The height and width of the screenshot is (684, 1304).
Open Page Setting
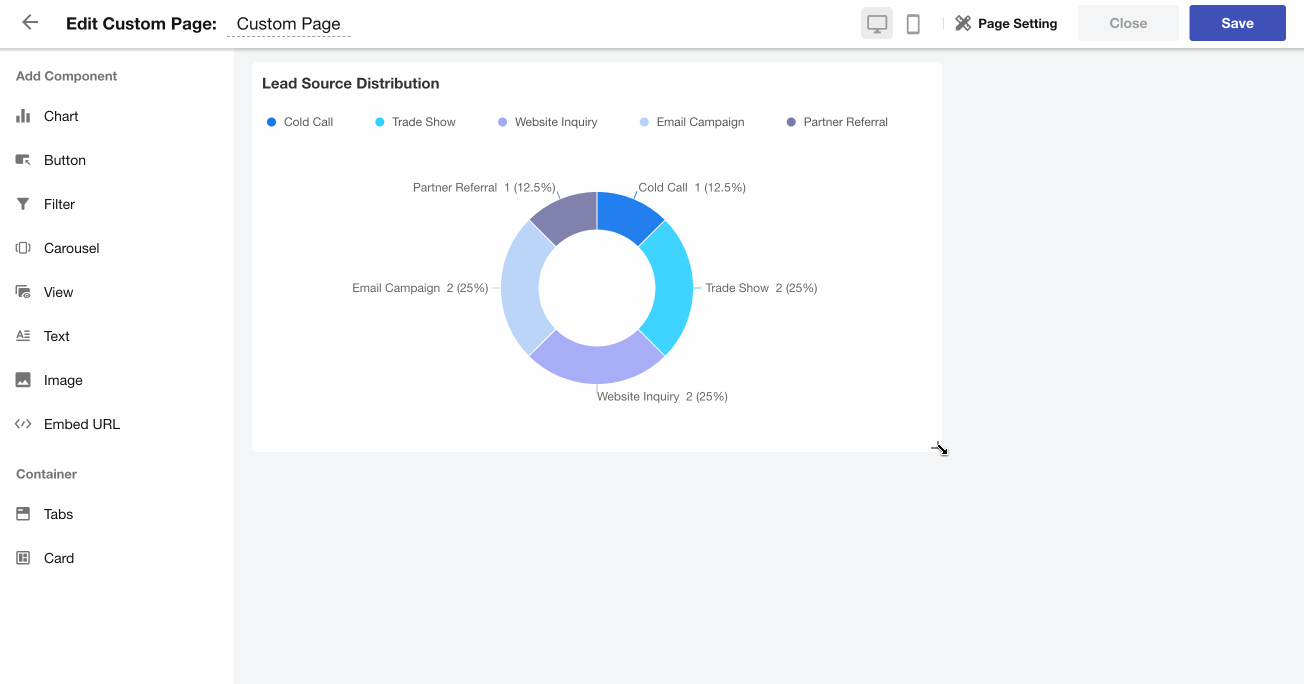point(1006,24)
